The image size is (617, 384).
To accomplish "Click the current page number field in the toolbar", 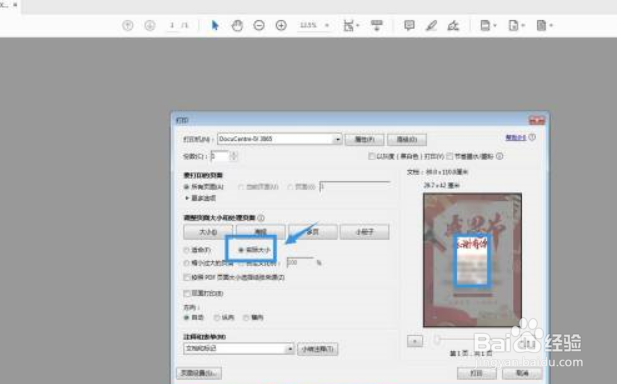I will (x=172, y=26).
